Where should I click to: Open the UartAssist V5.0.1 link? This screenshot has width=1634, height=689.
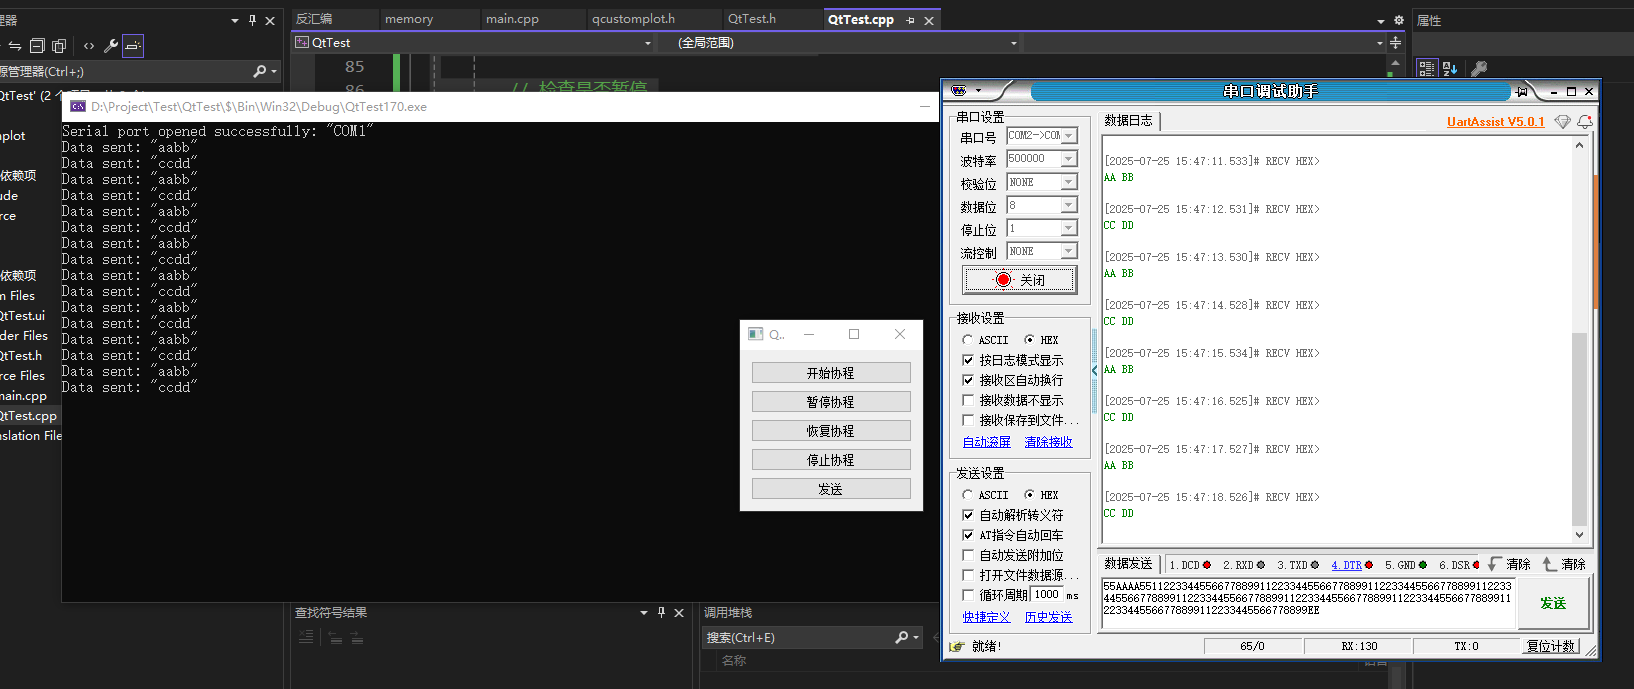pyautogui.click(x=1495, y=122)
